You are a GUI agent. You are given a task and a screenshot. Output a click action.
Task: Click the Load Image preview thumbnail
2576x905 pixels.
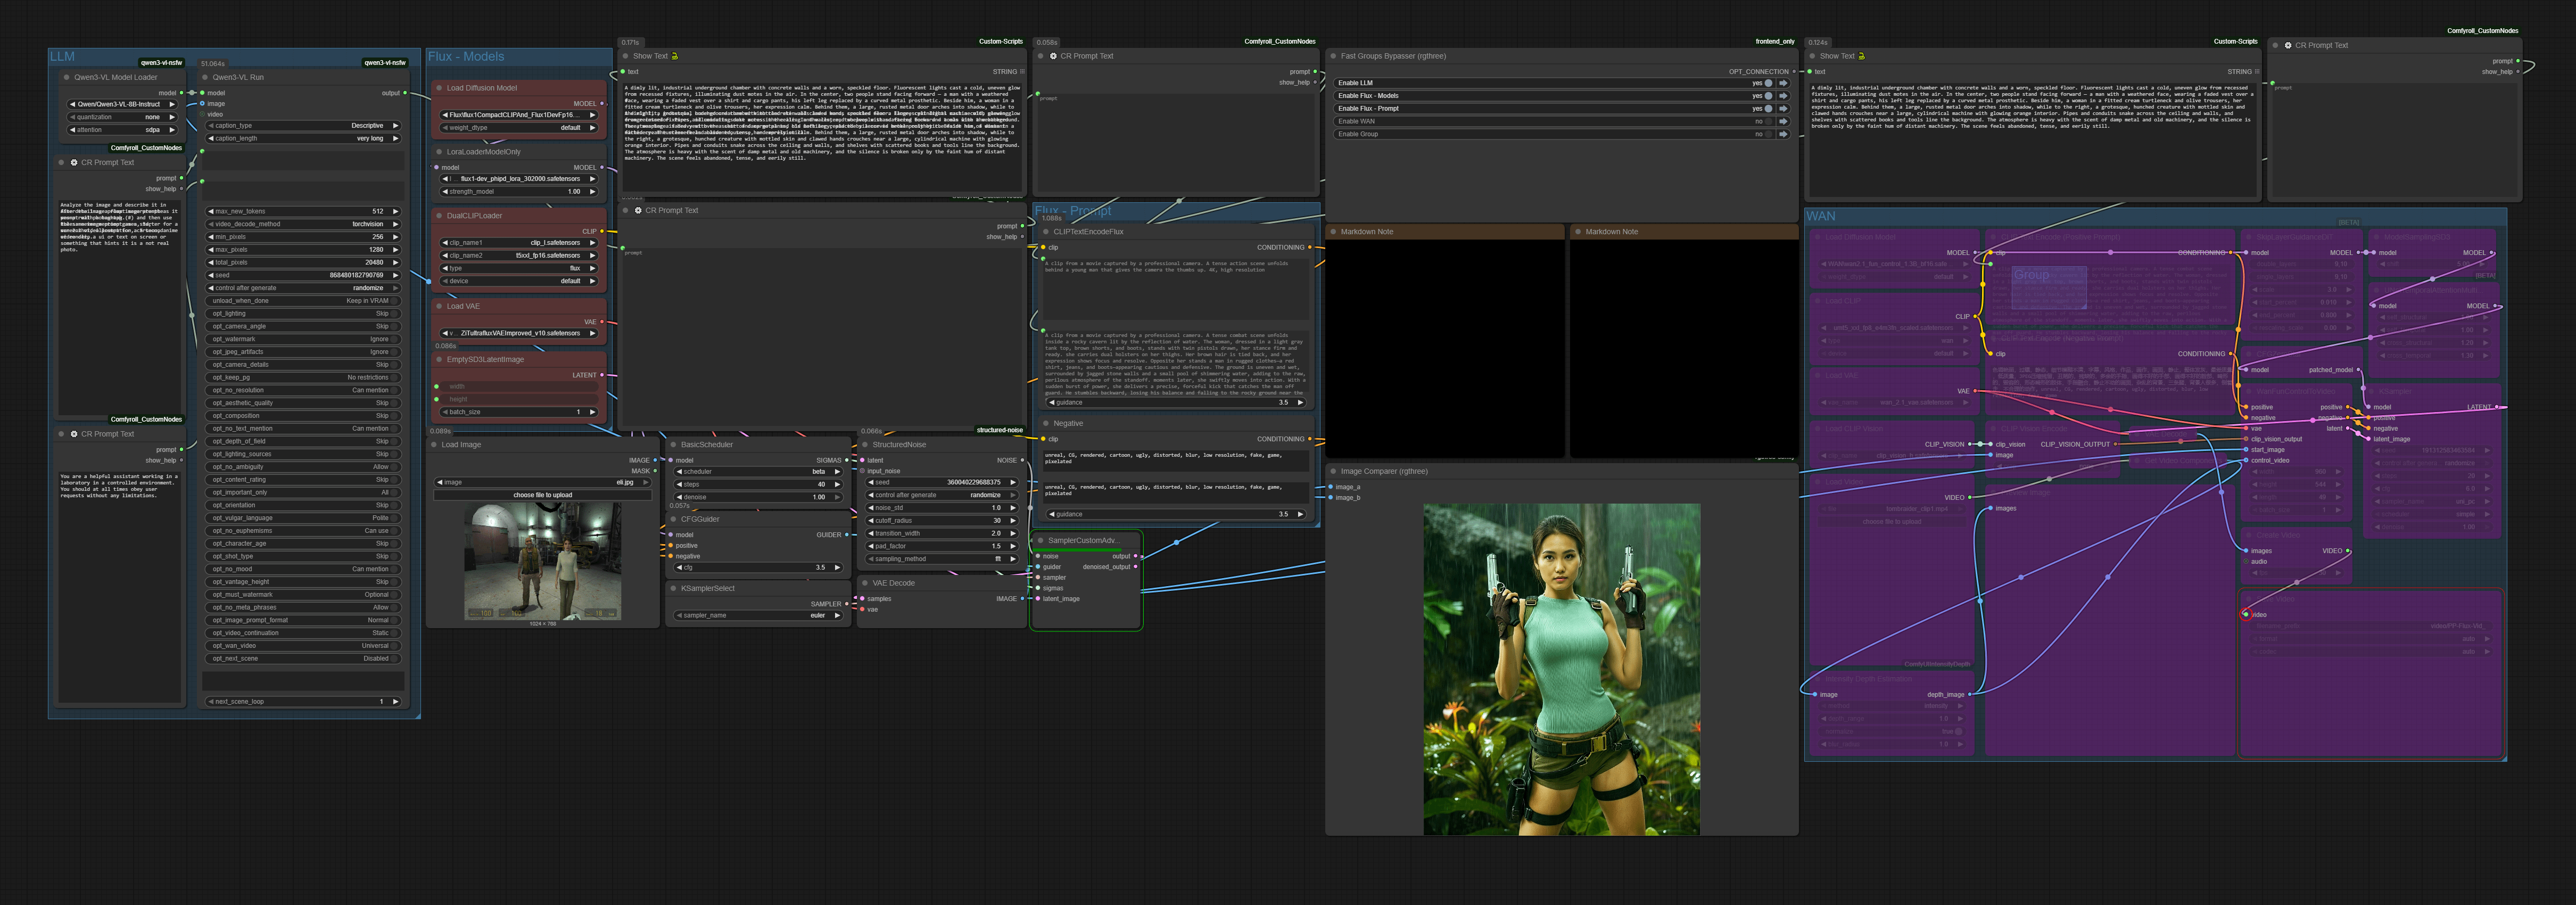[x=543, y=561]
